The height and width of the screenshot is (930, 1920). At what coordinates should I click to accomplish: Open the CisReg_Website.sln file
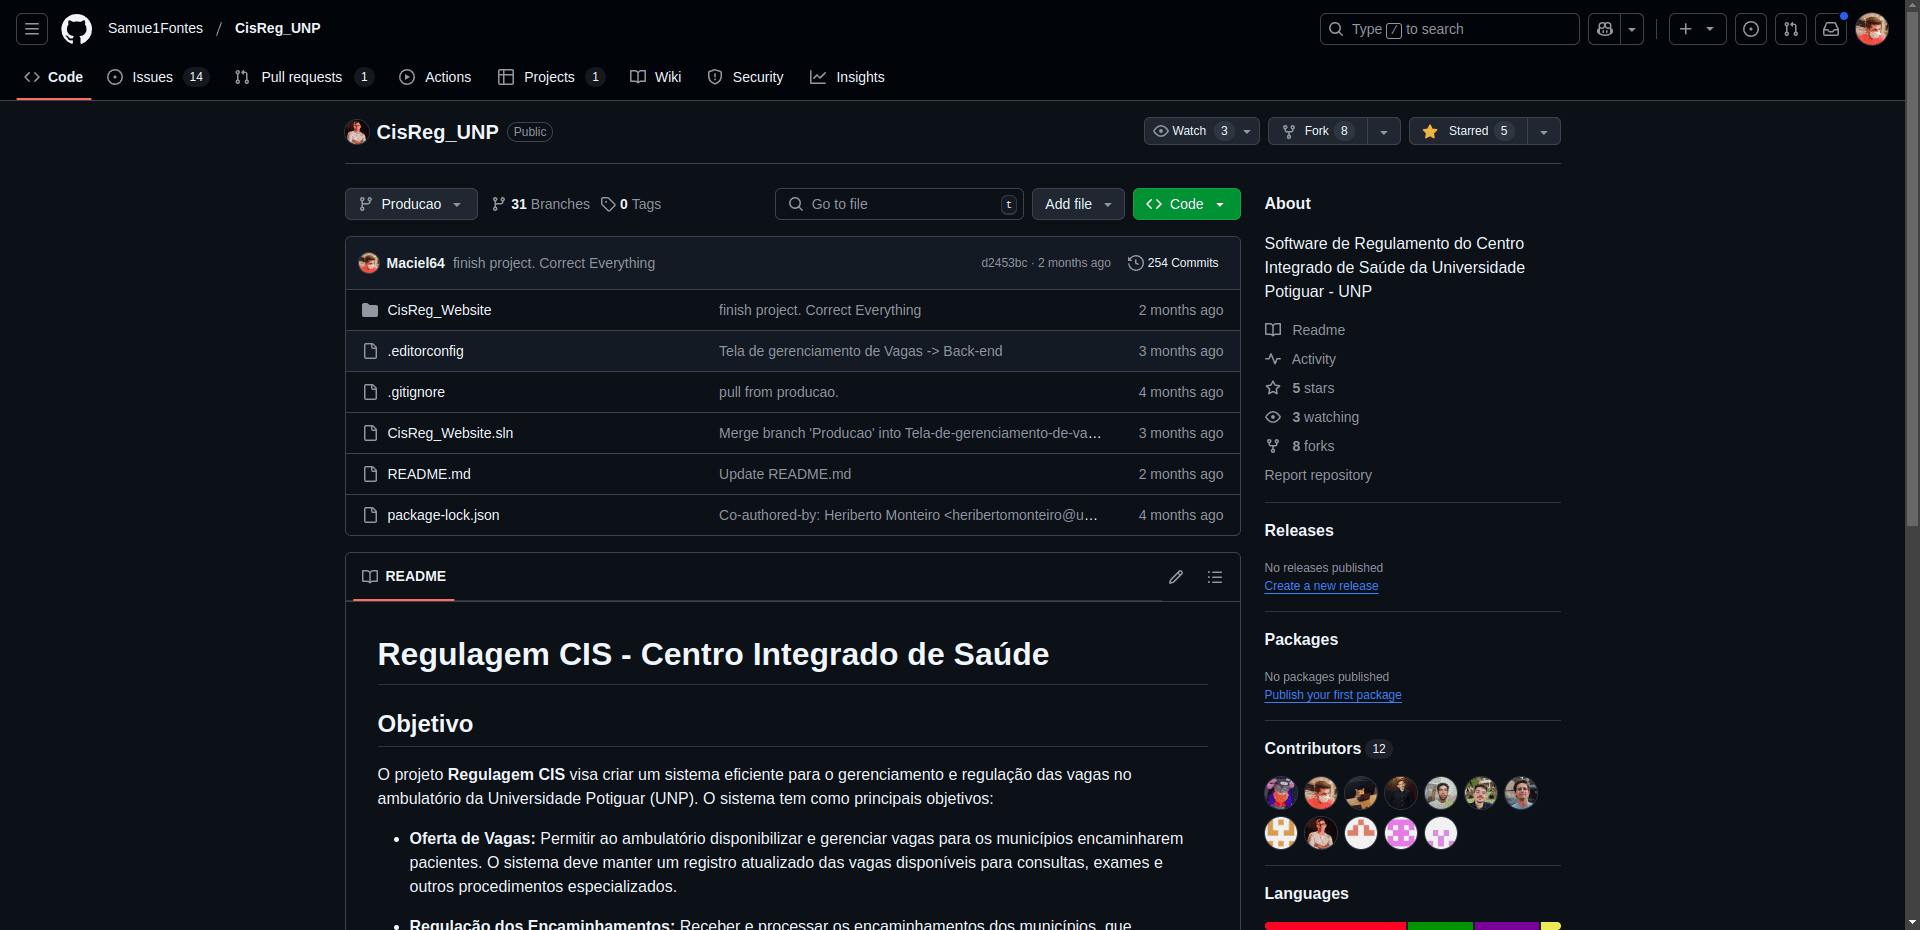[450, 433]
